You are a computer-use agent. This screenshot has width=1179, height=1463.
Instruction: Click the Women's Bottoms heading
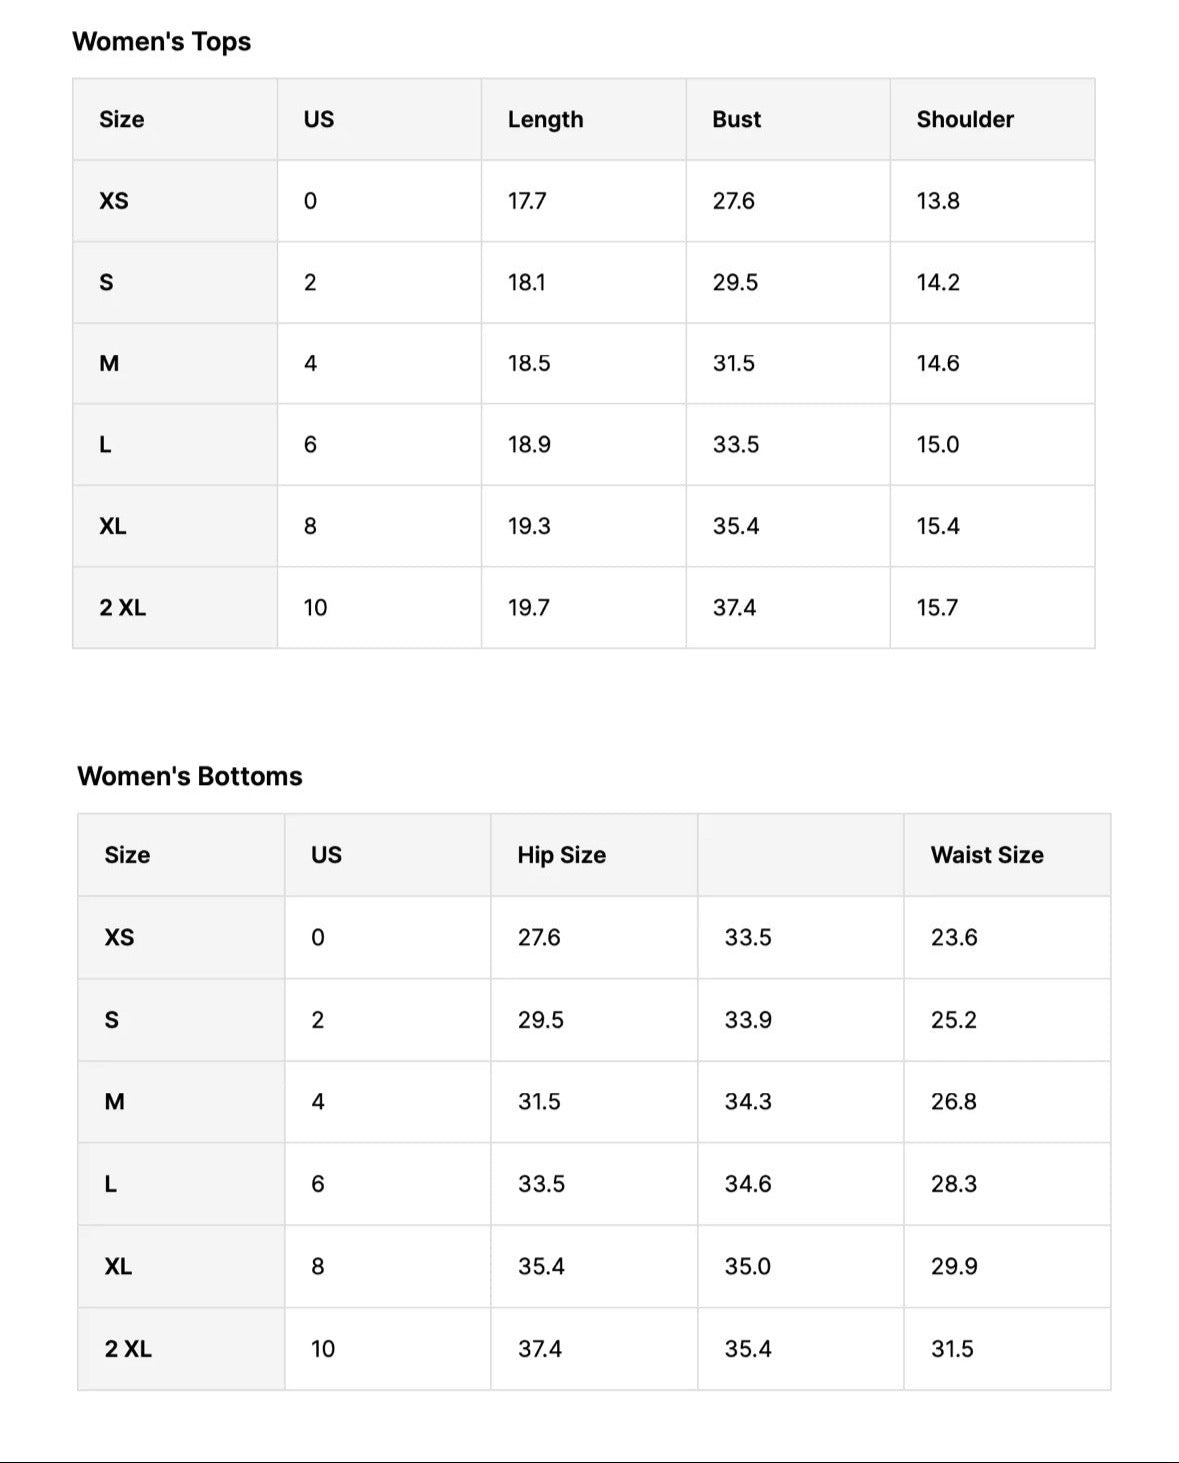click(189, 776)
